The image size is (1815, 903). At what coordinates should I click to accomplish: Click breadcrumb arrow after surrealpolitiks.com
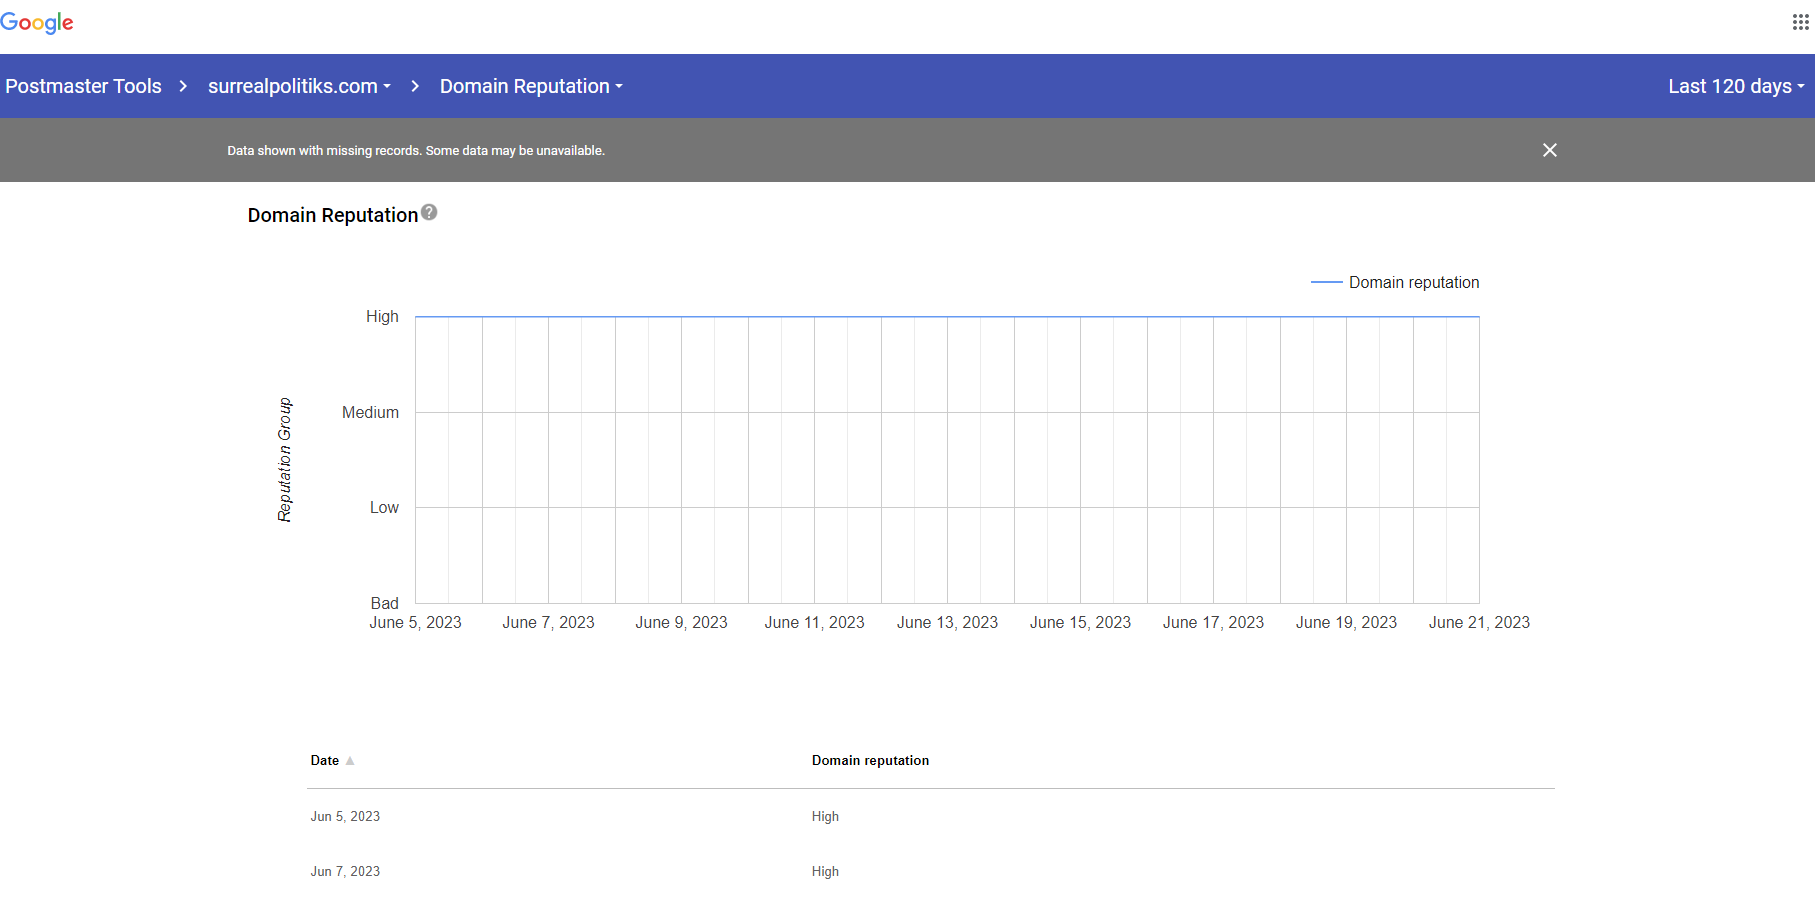click(415, 86)
